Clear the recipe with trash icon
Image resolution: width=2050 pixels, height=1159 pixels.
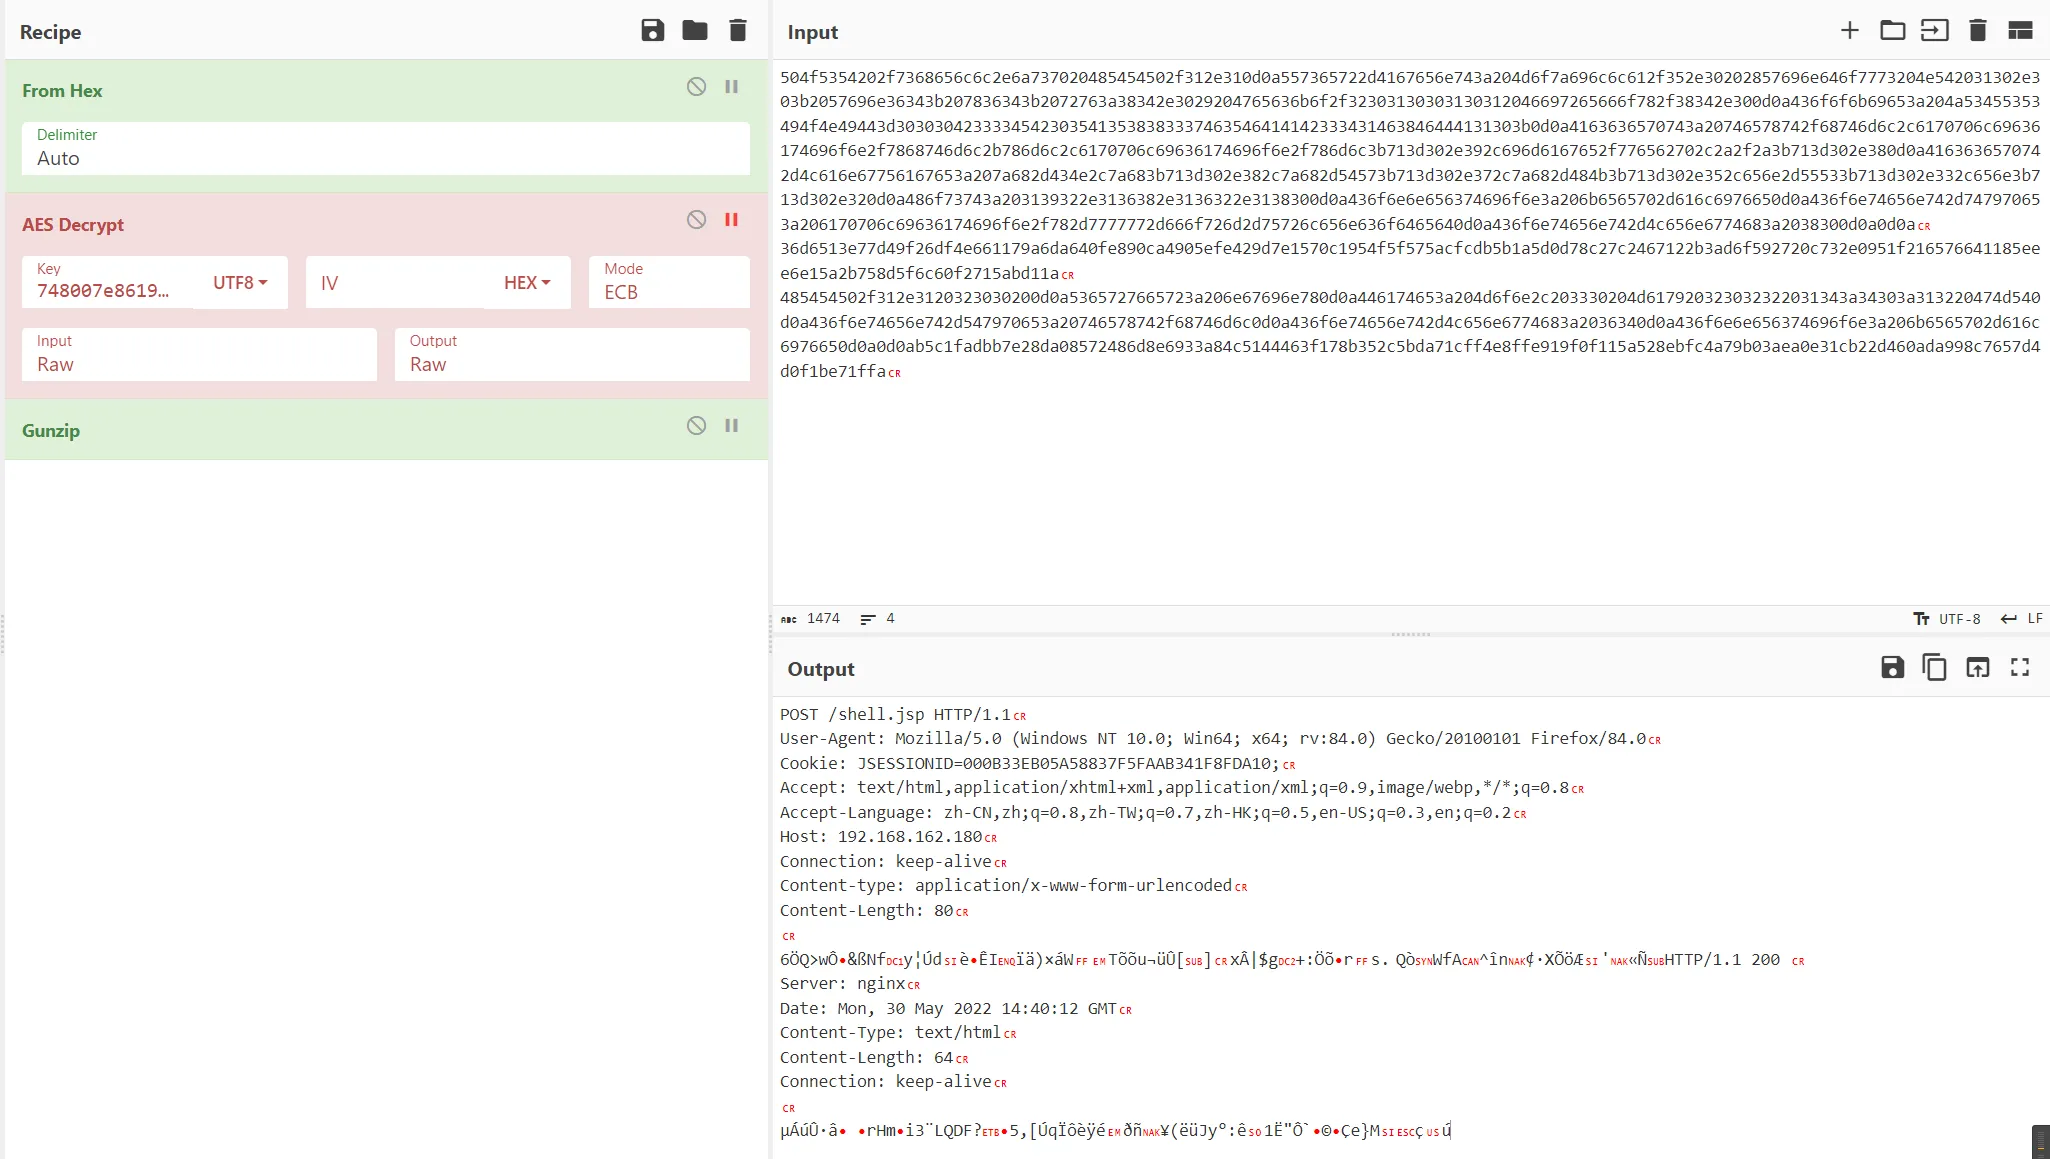738,31
